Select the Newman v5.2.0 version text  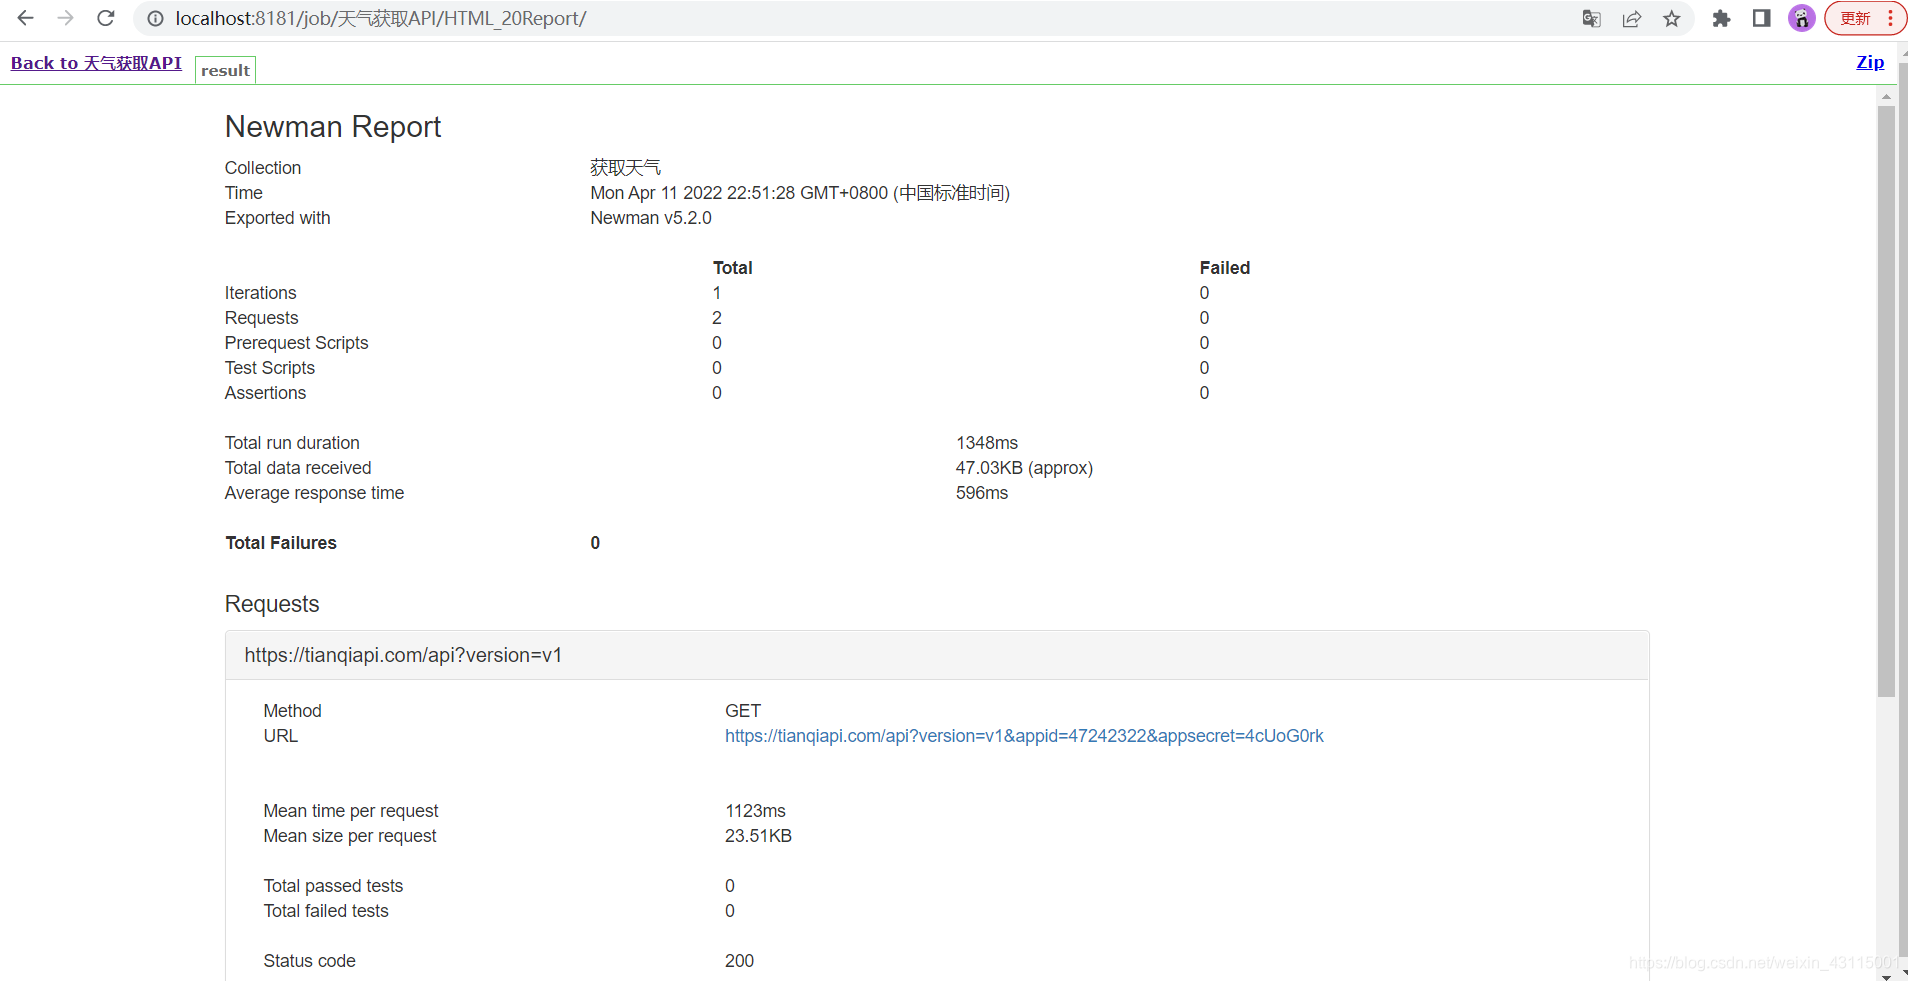pos(651,218)
